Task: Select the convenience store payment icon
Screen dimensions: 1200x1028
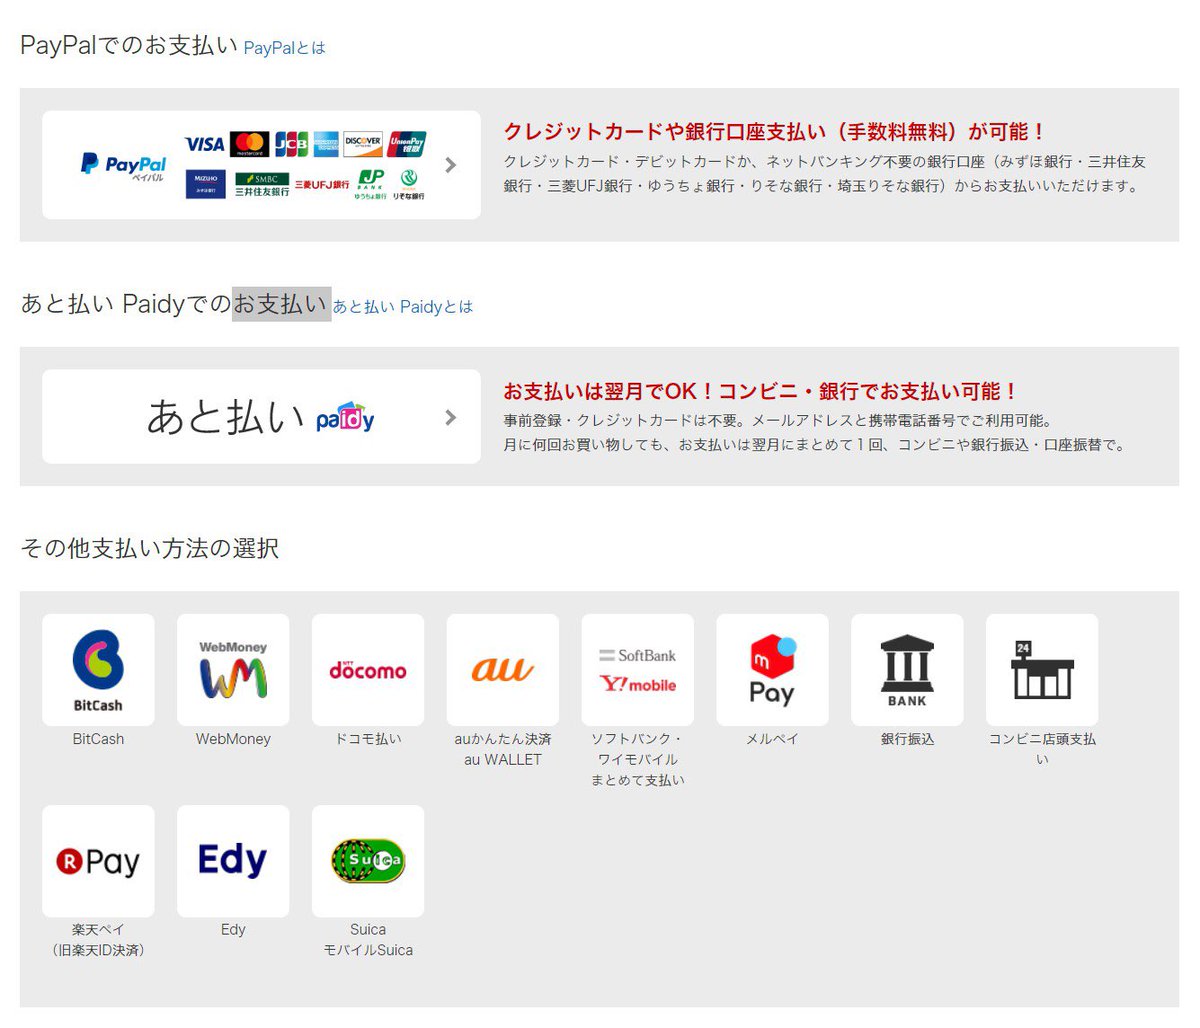Action: click(x=1042, y=669)
